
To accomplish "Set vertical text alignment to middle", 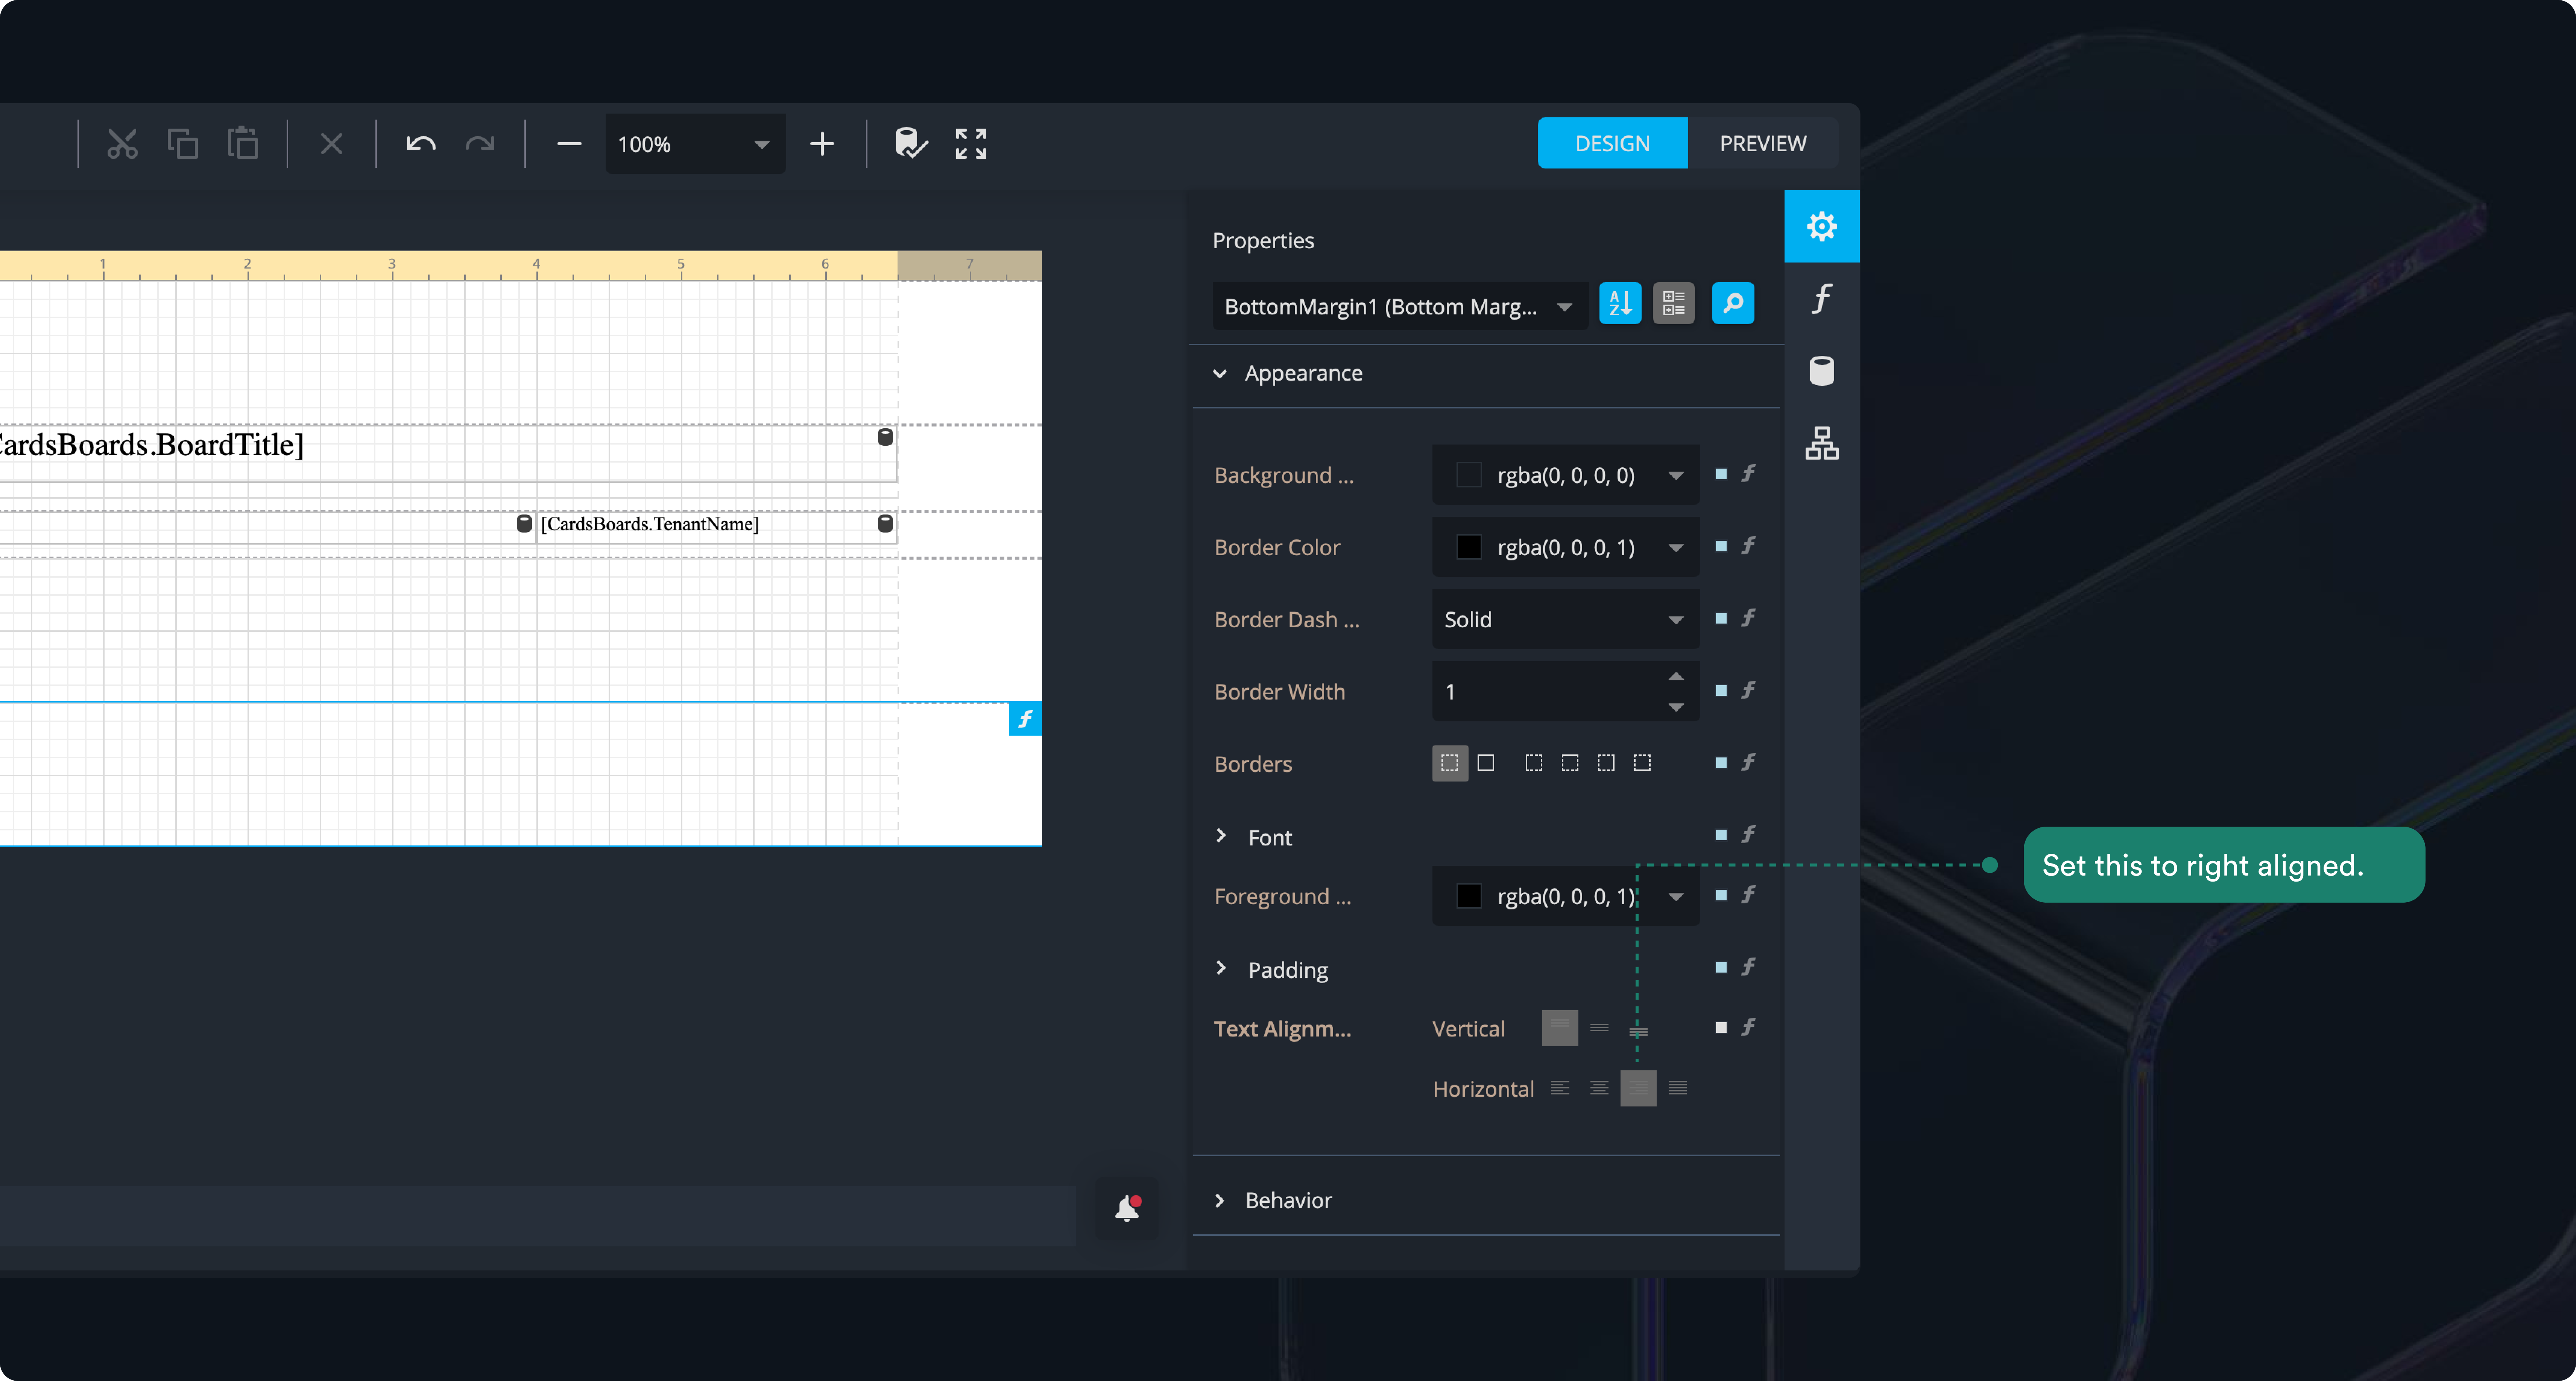I will pos(1599,1028).
